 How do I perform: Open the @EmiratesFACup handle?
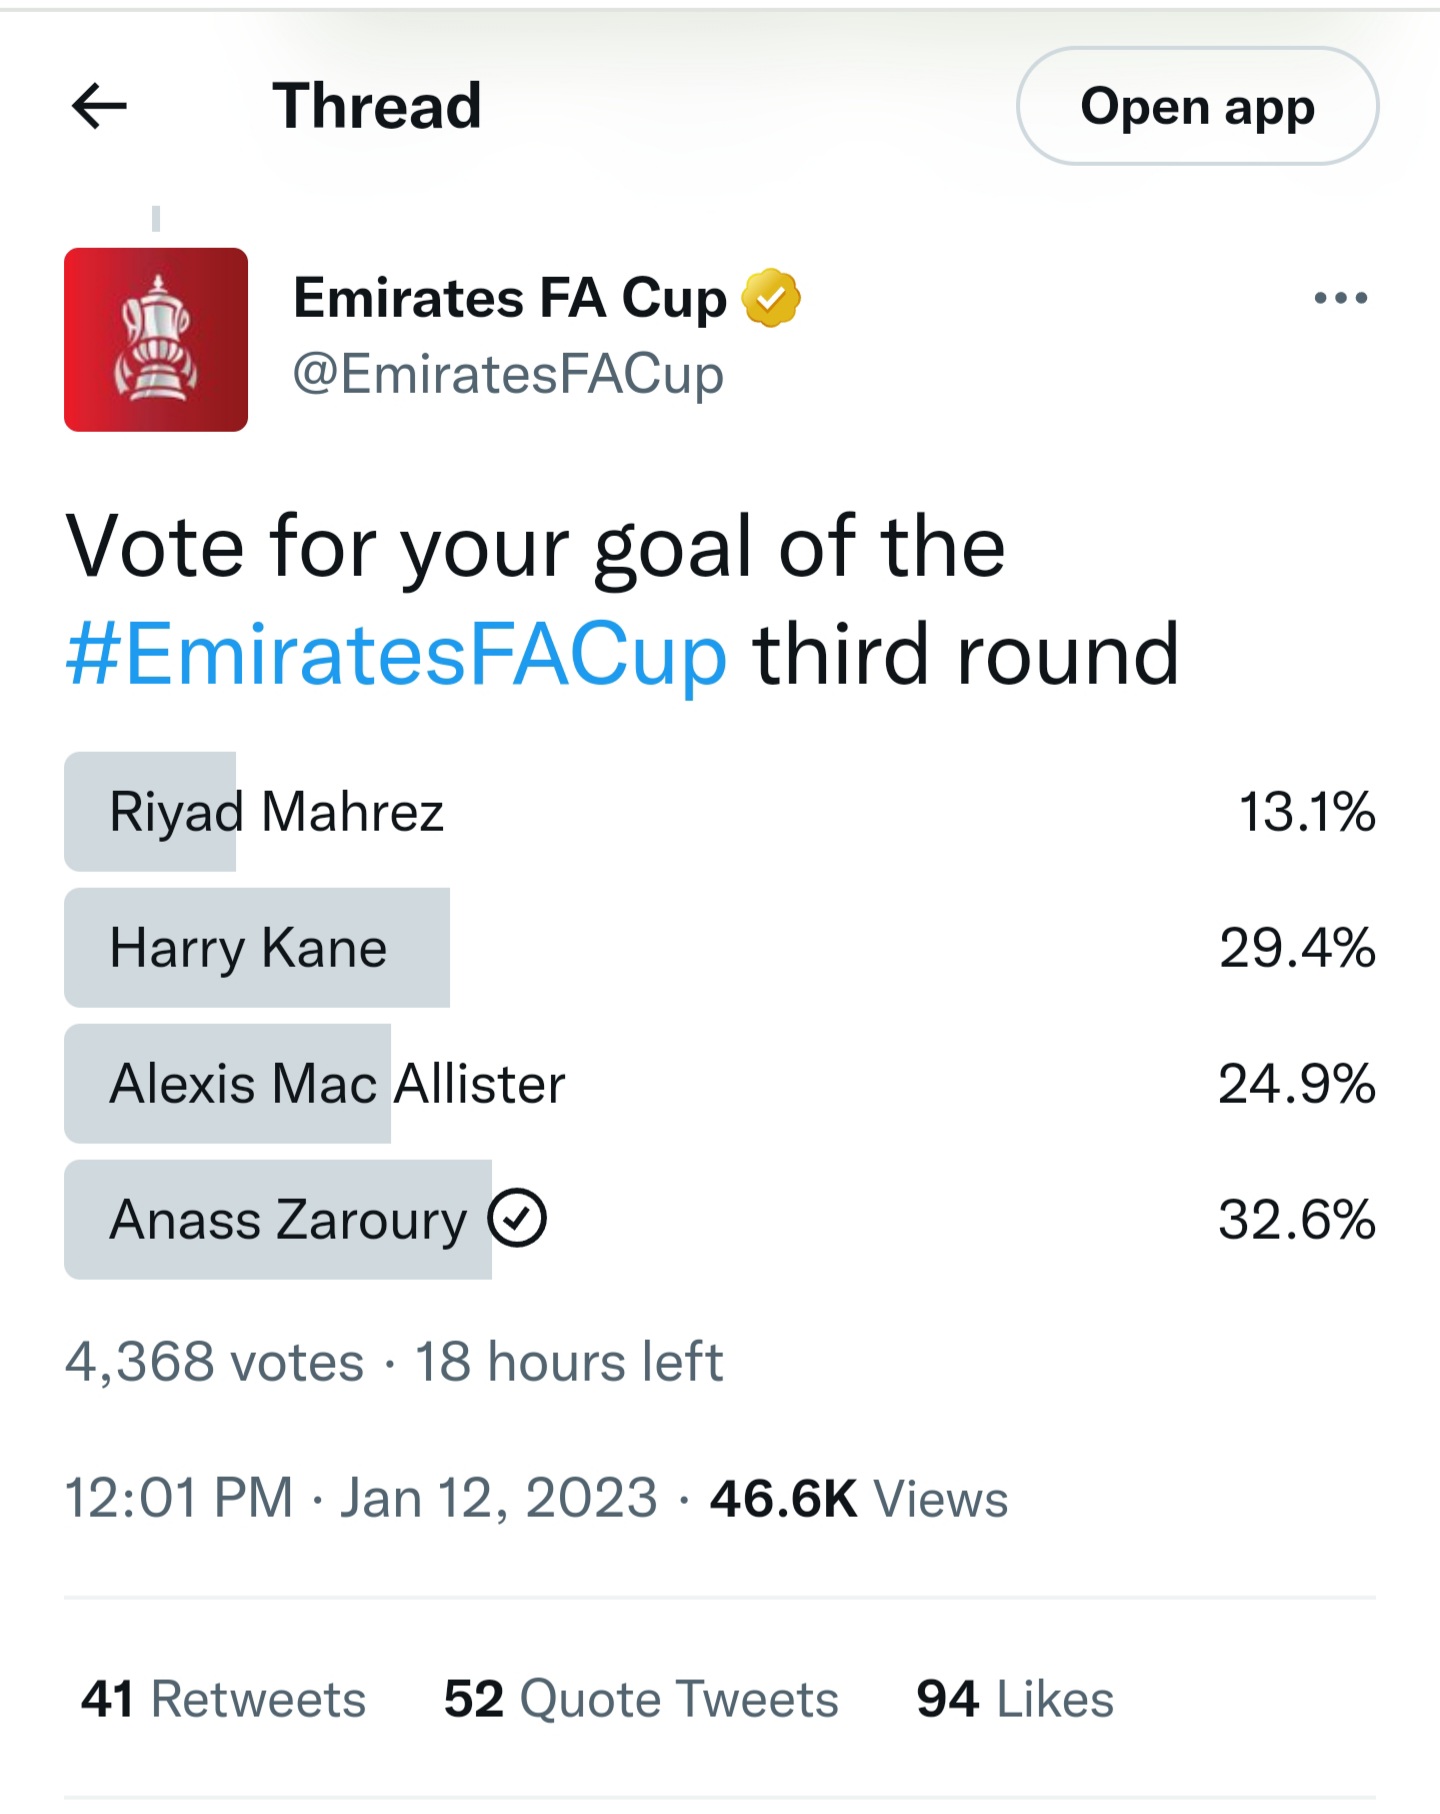coord(508,375)
